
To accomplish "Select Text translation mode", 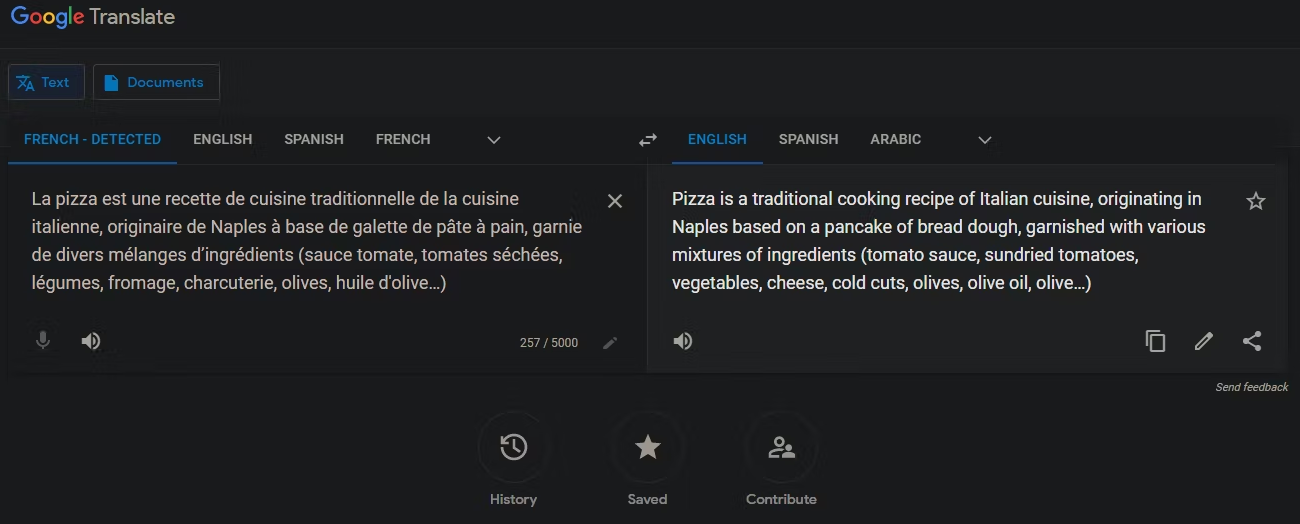I will (x=46, y=83).
